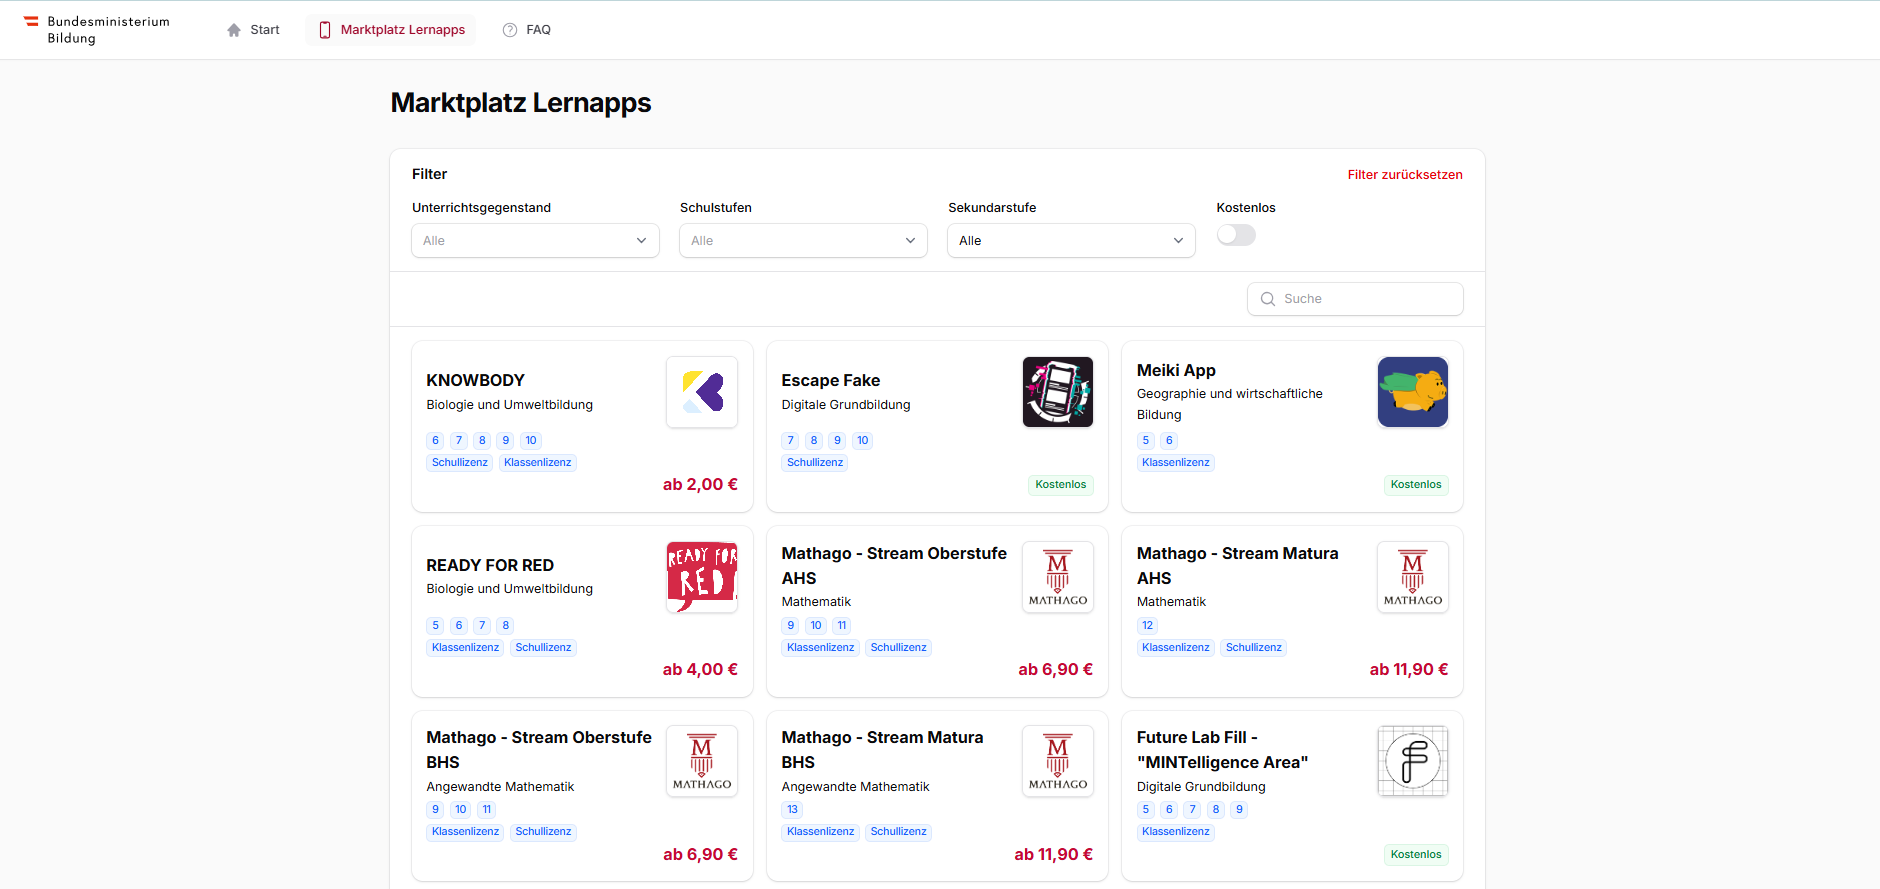The image size is (1880, 889).
Task: Open the FAQ menu item
Action: pyautogui.click(x=527, y=30)
